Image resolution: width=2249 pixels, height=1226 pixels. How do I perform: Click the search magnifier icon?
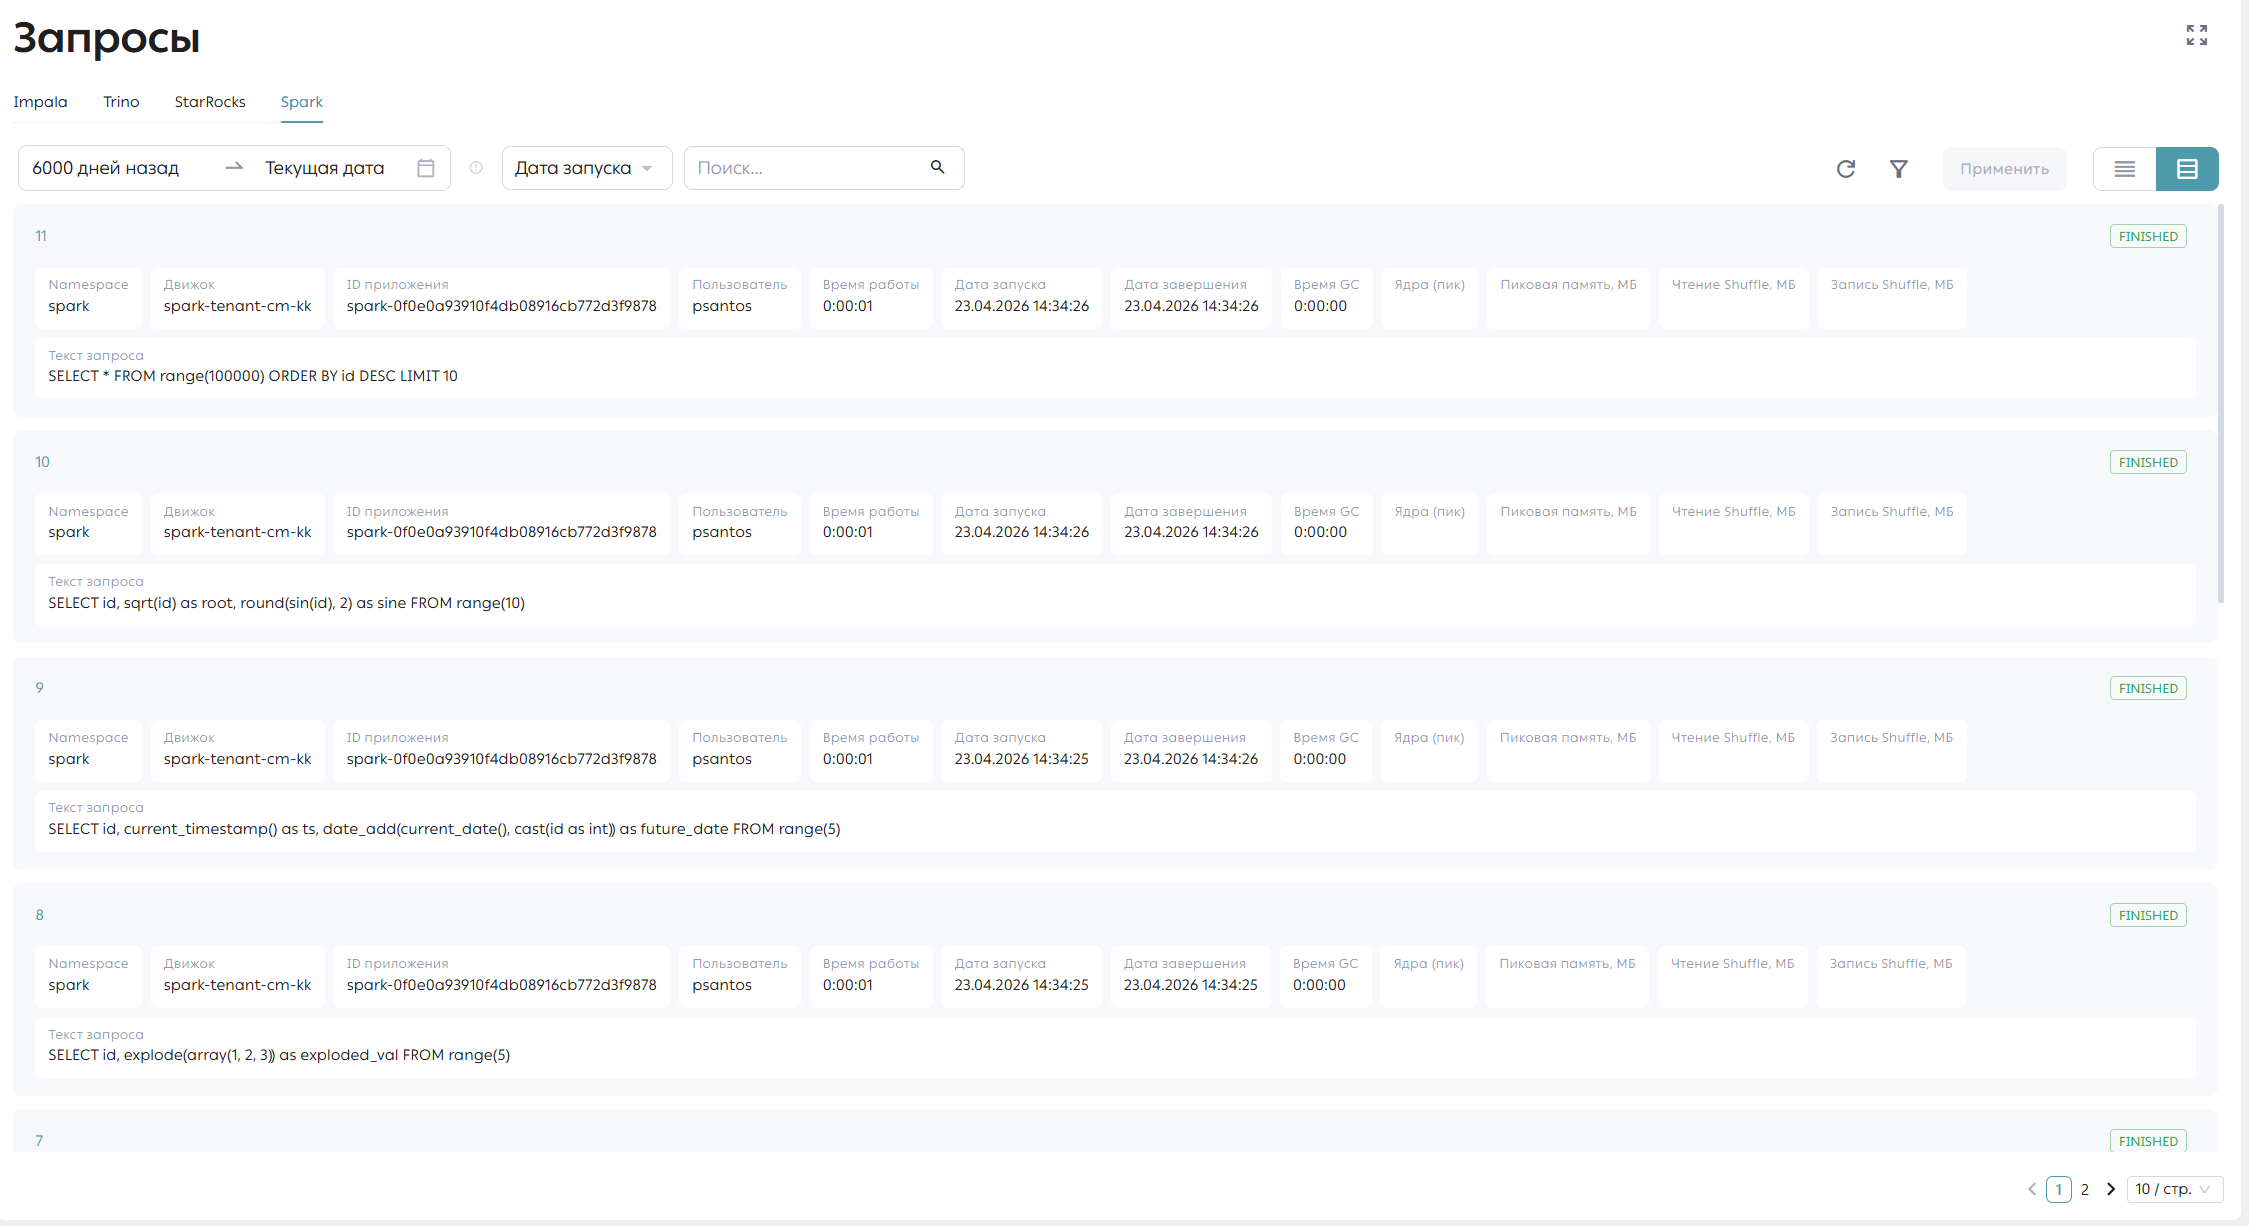click(938, 167)
